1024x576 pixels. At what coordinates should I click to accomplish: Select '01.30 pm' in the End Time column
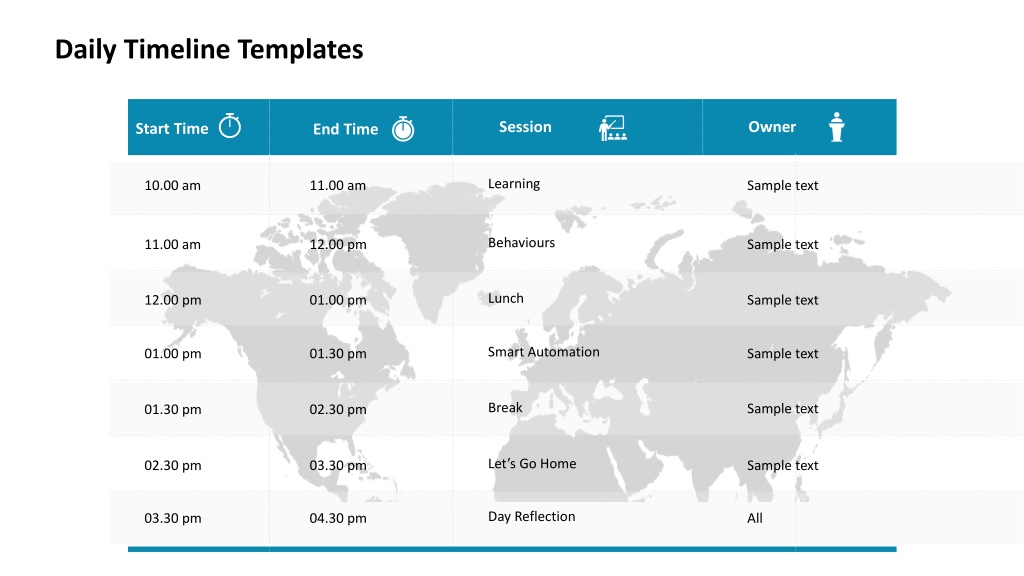click(338, 354)
